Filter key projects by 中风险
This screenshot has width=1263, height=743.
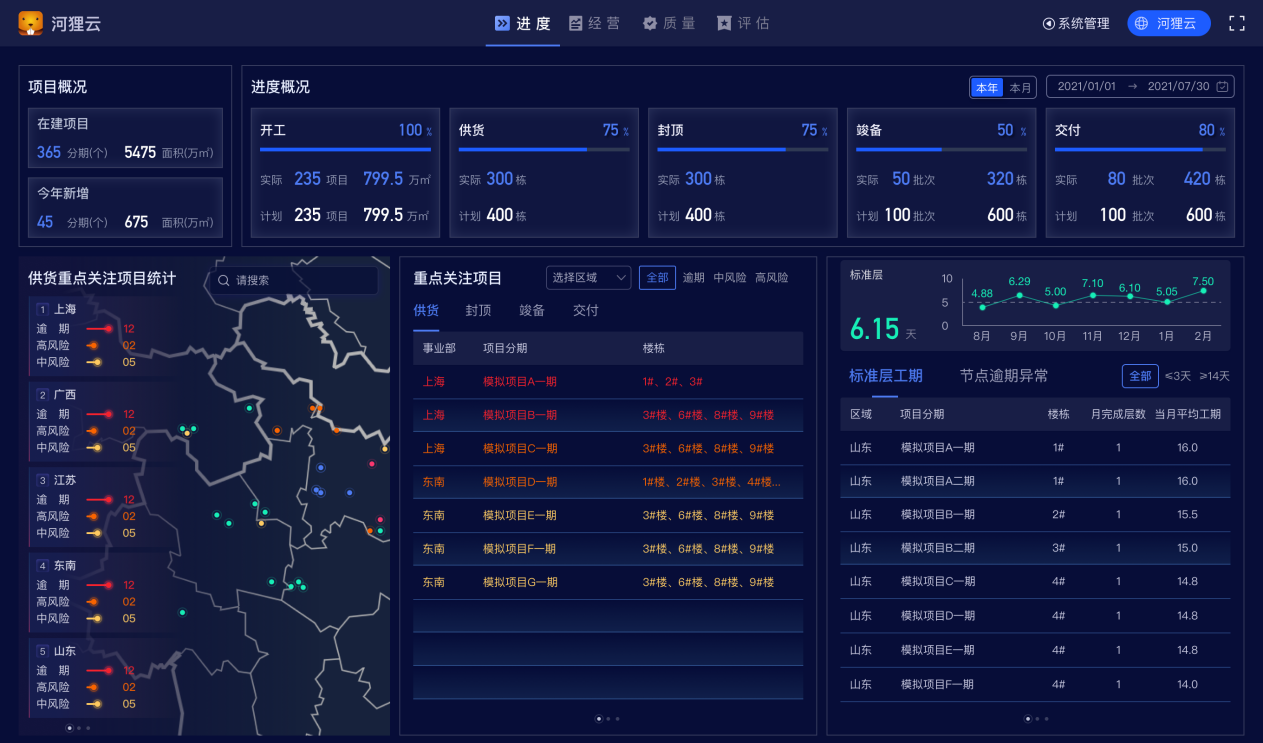730,278
